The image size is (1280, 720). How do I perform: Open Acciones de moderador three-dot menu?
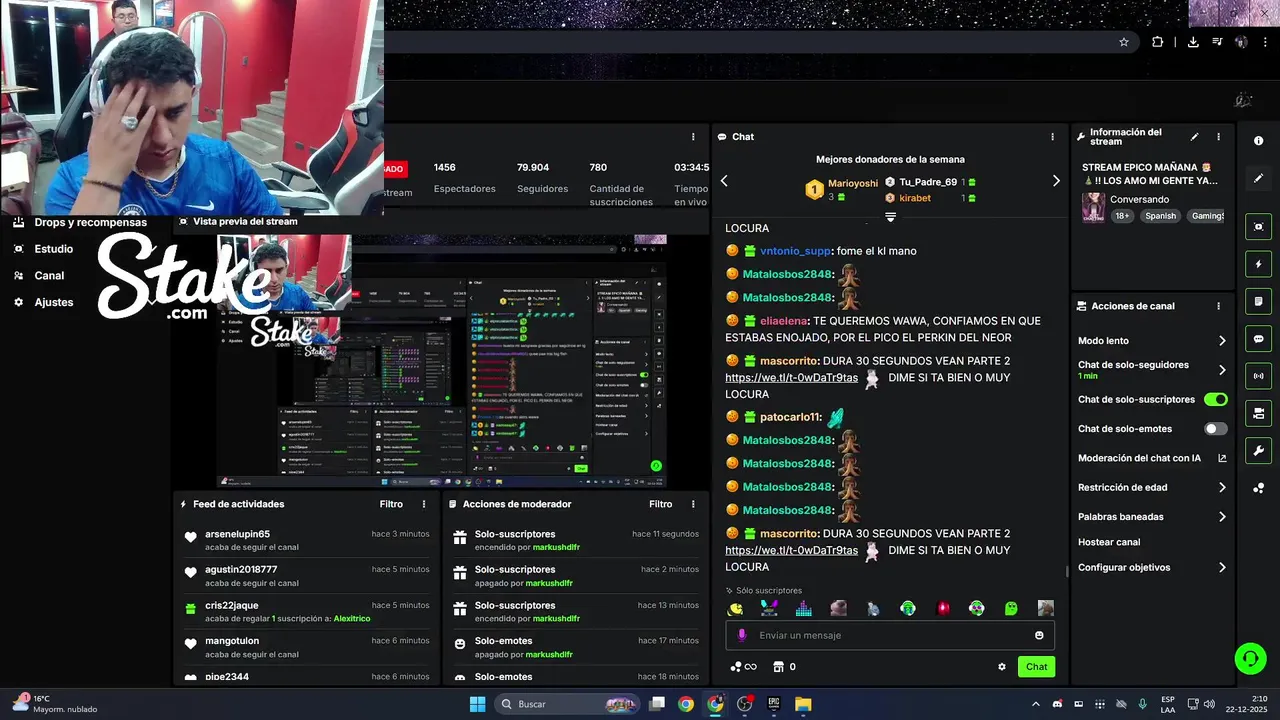coord(693,504)
